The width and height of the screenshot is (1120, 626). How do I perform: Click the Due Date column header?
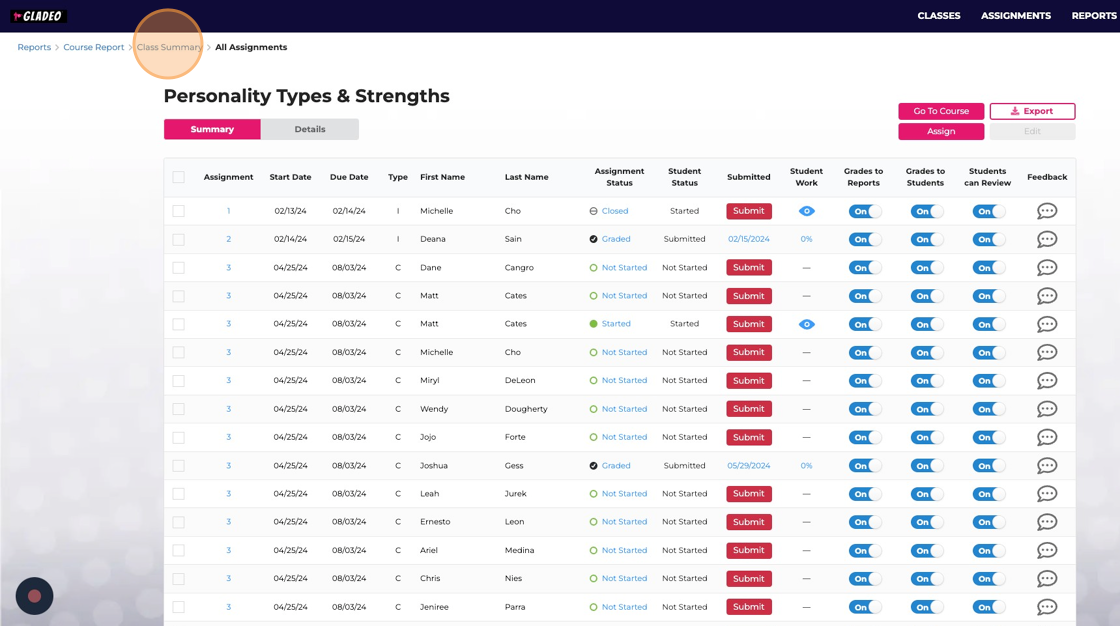tap(349, 177)
